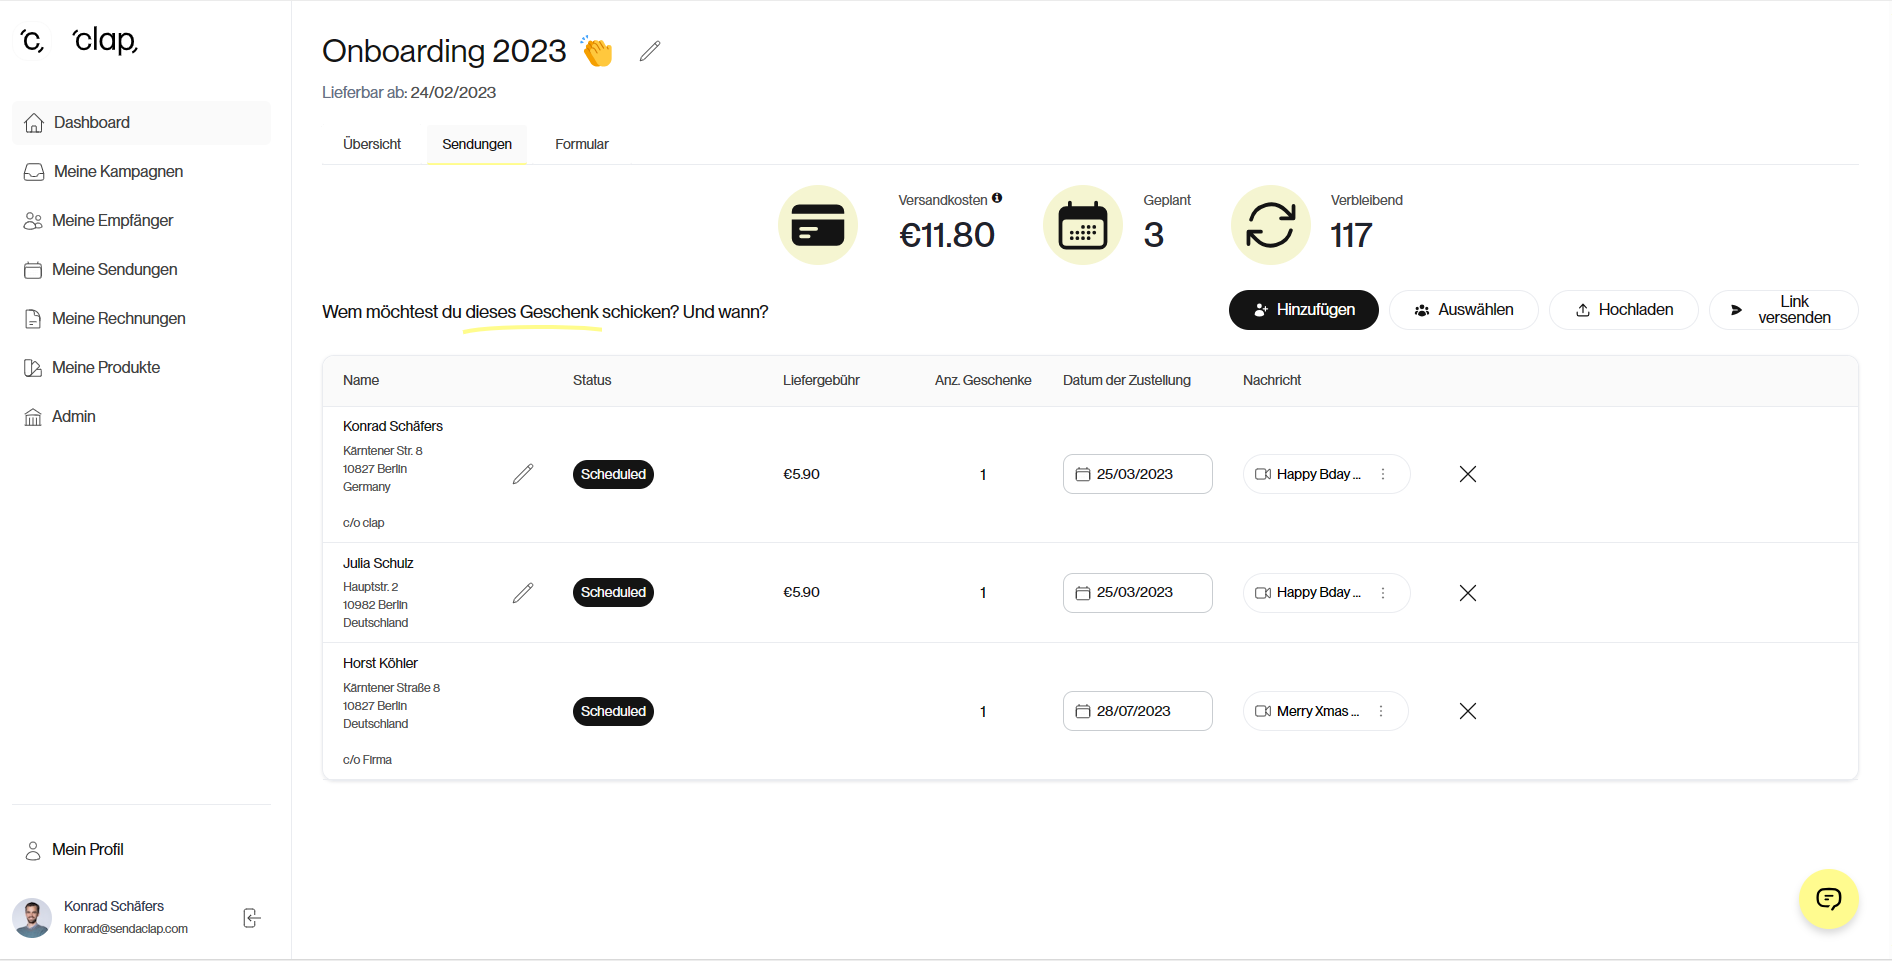Viewport: 1892px width, 961px height.
Task: Edit Konrad Schäfers recipient address
Action: 523,474
